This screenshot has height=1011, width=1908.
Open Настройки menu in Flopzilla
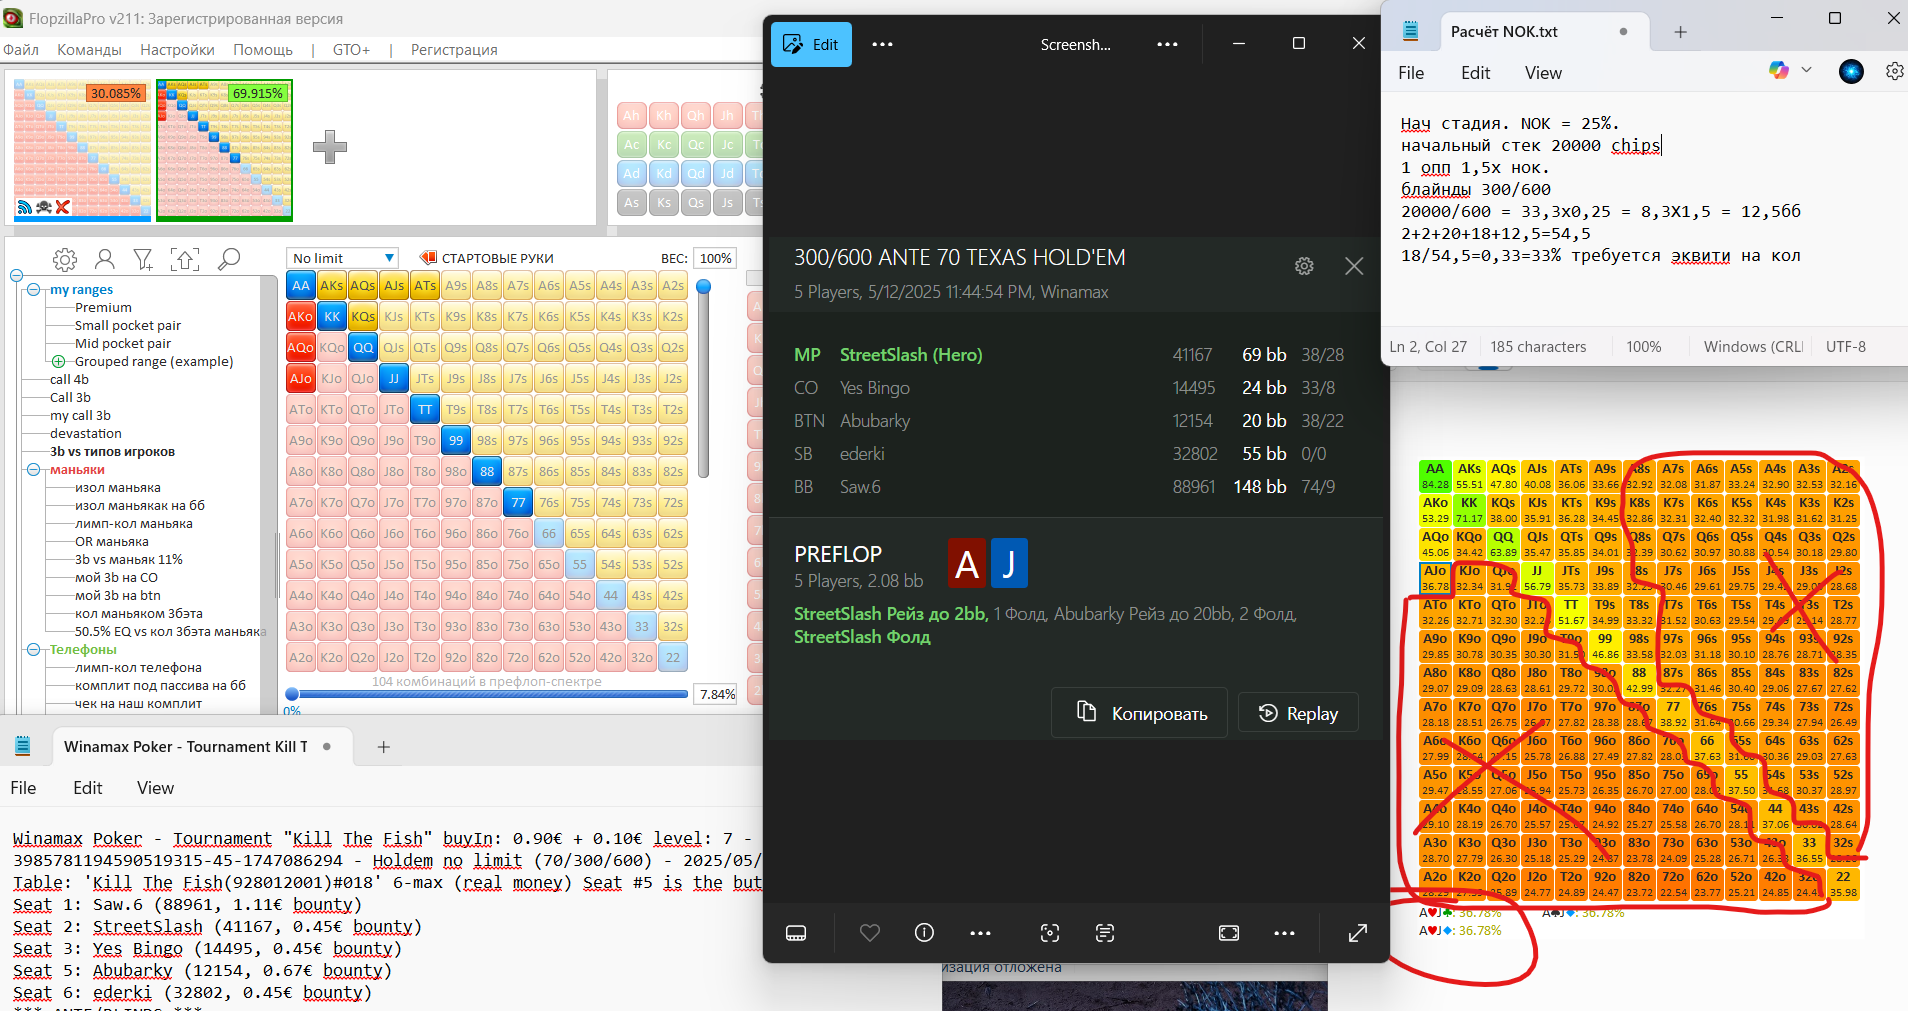pos(177,50)
